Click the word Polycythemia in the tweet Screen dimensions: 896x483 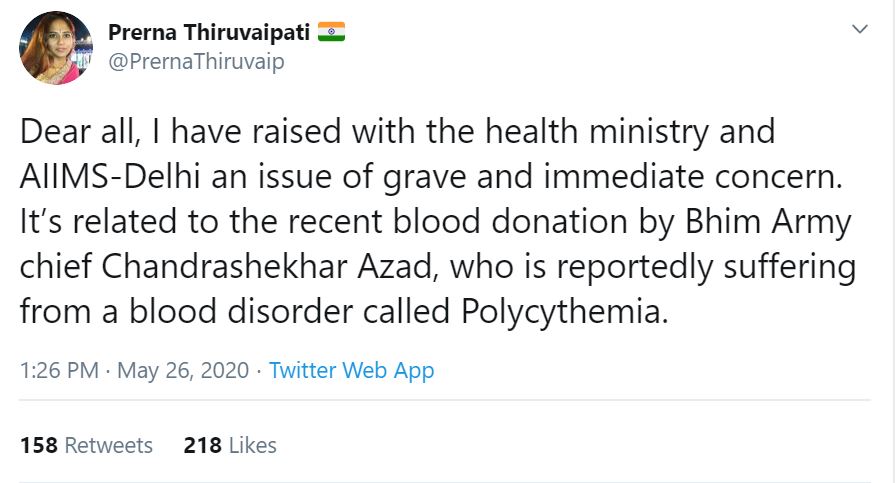tap(562, 313)
